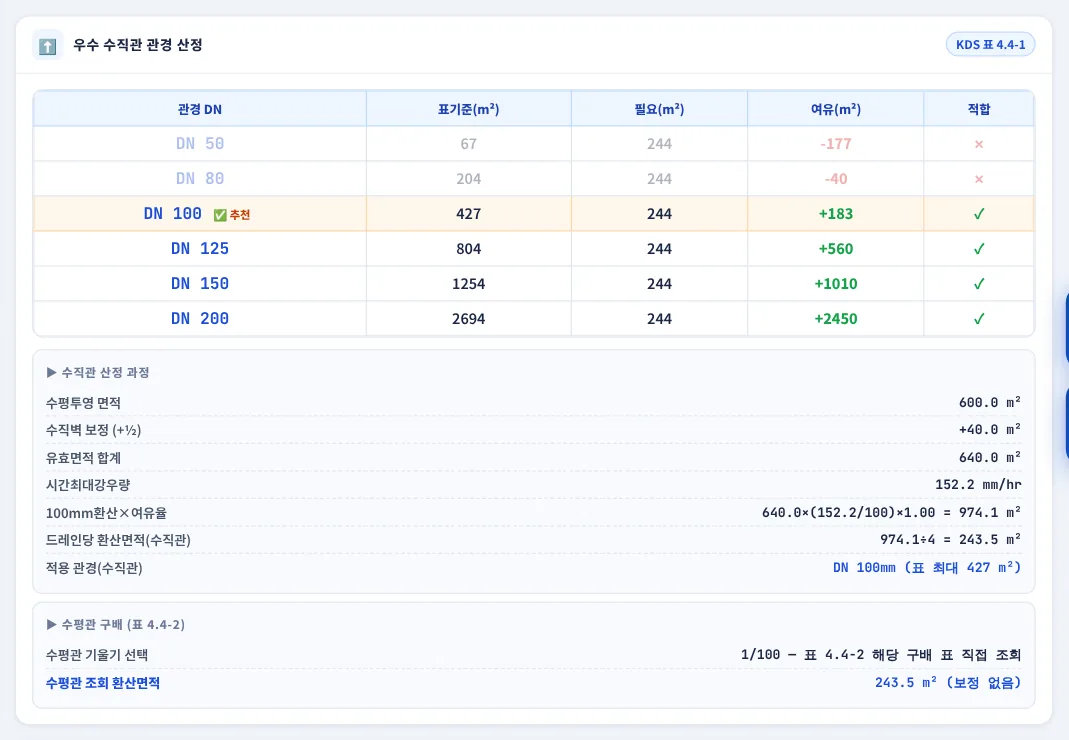Click the +183 margin value
The height and width of the screenshot is (740, 1069).
pos(836,214)
